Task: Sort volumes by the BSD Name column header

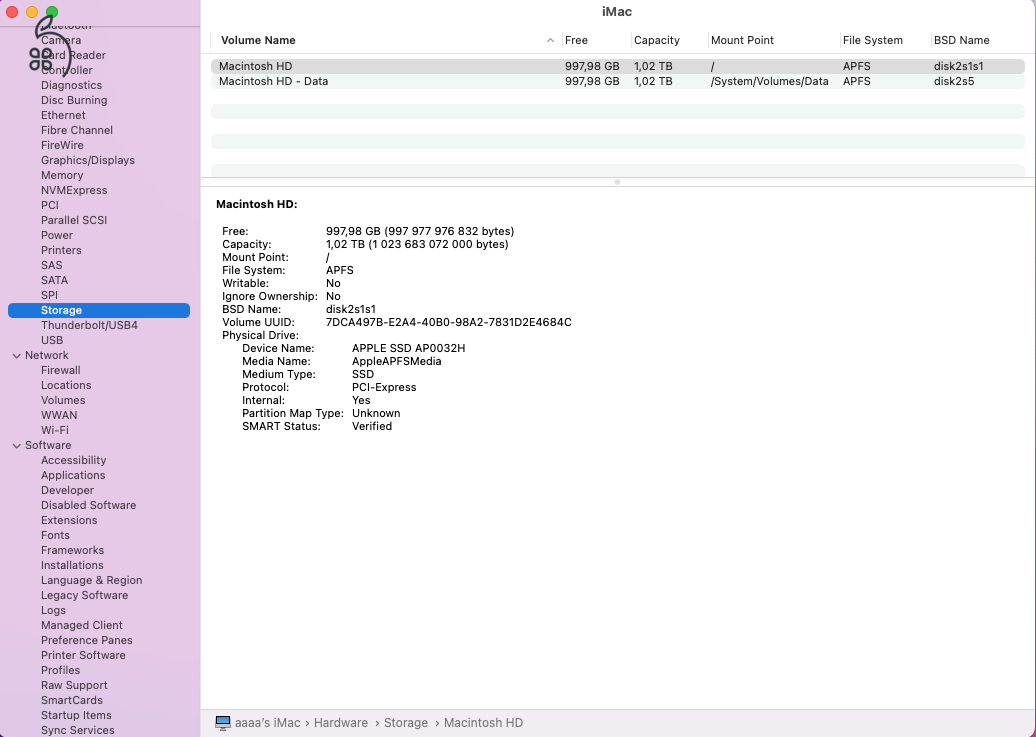Action: point(961,40)
